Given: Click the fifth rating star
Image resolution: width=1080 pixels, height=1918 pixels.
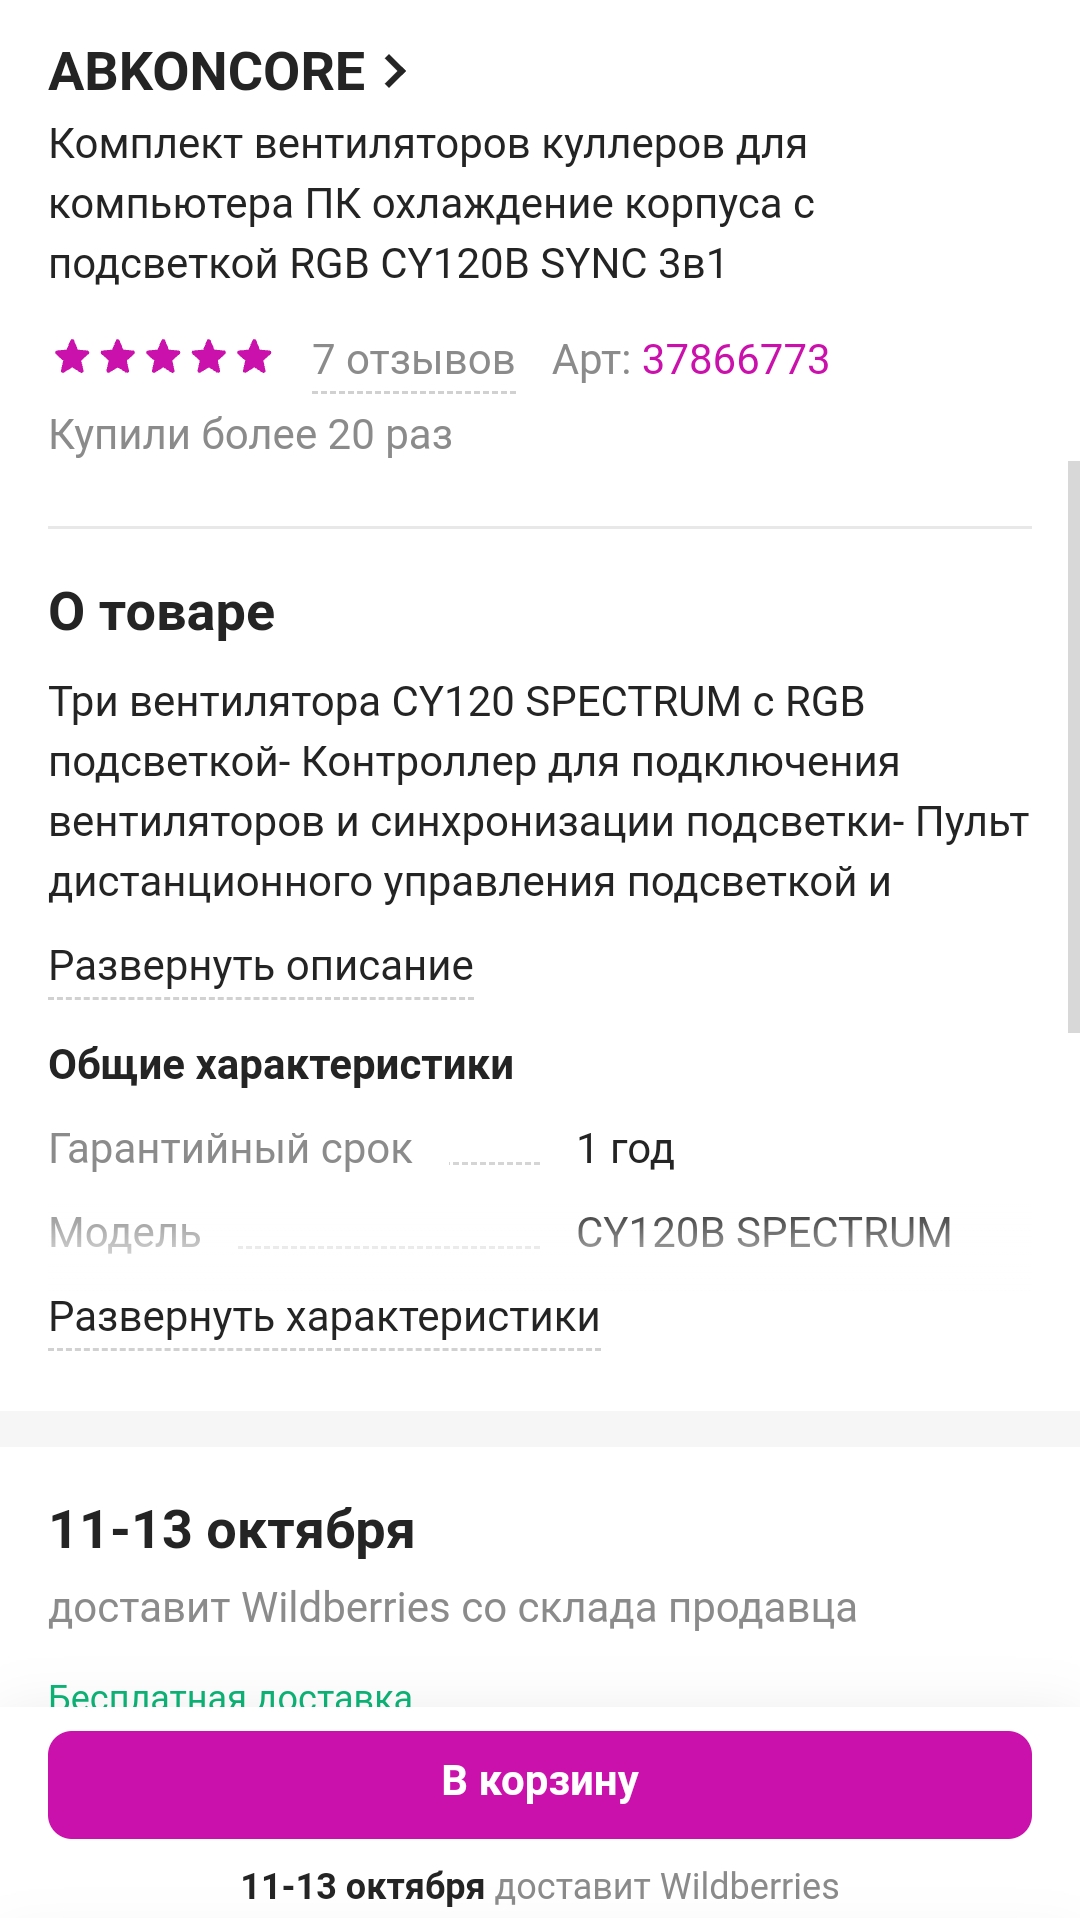Looking at the screenshot, I should [255, 356].
